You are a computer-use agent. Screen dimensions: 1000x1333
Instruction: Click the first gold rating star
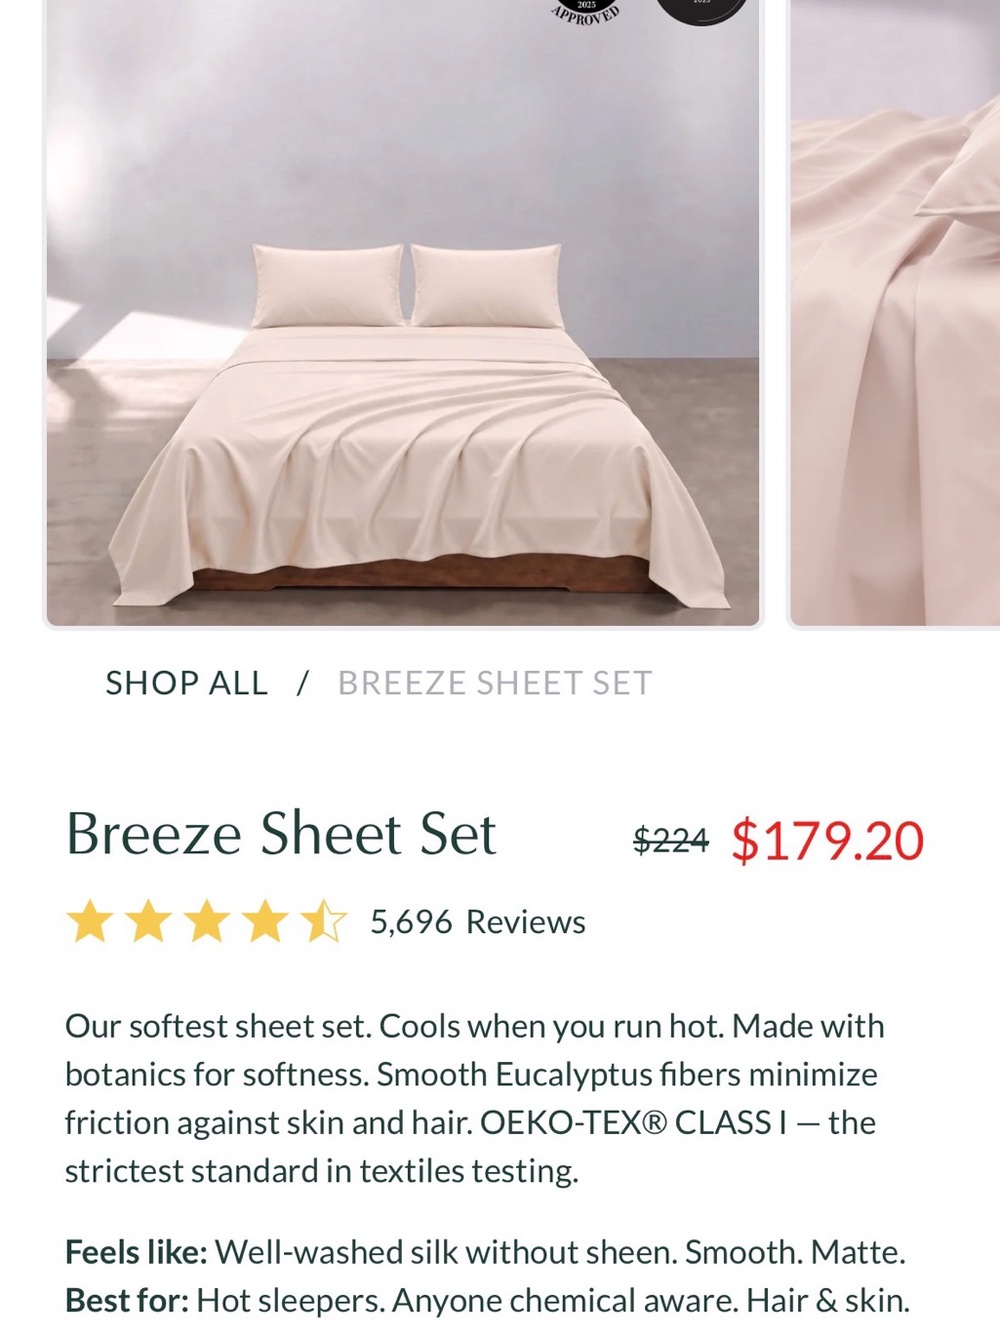tap(90, 922)
